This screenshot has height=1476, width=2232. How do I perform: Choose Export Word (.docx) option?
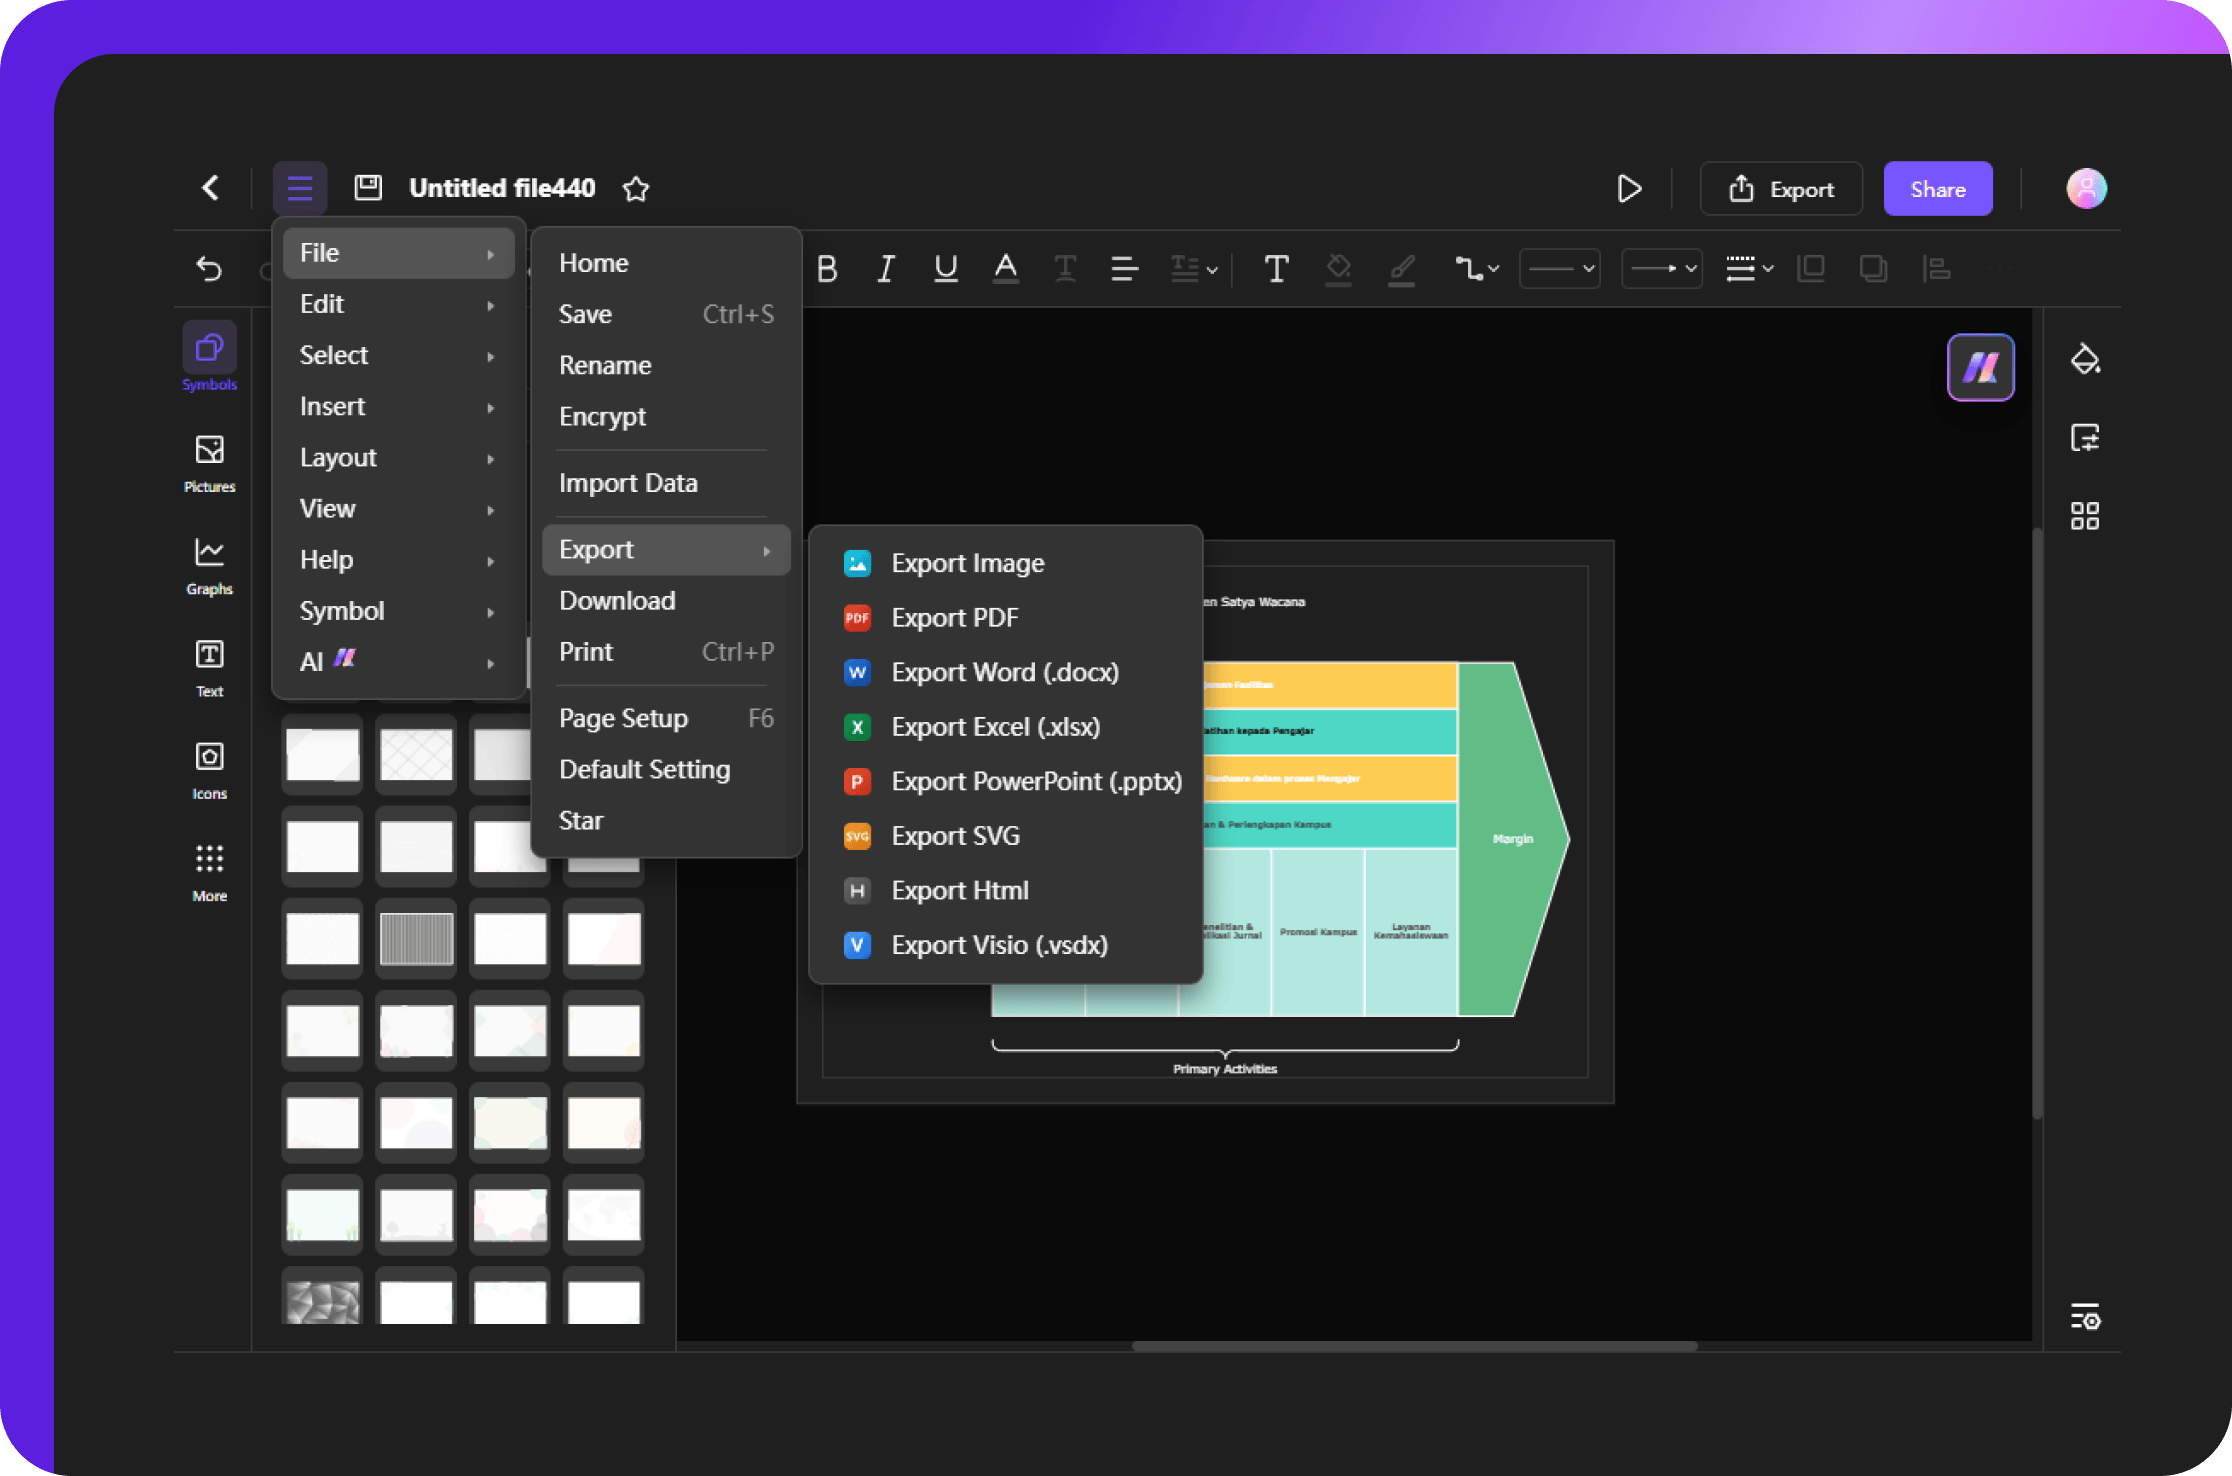[1006, 672]
